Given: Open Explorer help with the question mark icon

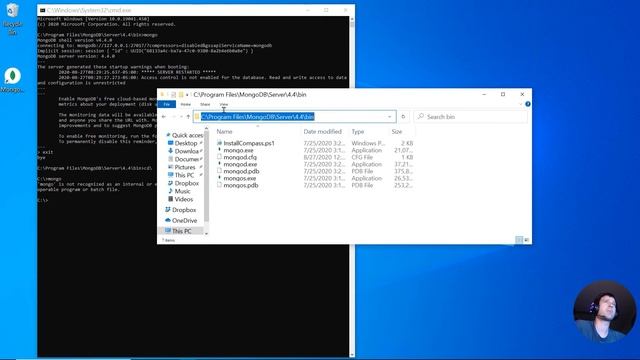Looking at the screenshot, I should click(528, 104).
